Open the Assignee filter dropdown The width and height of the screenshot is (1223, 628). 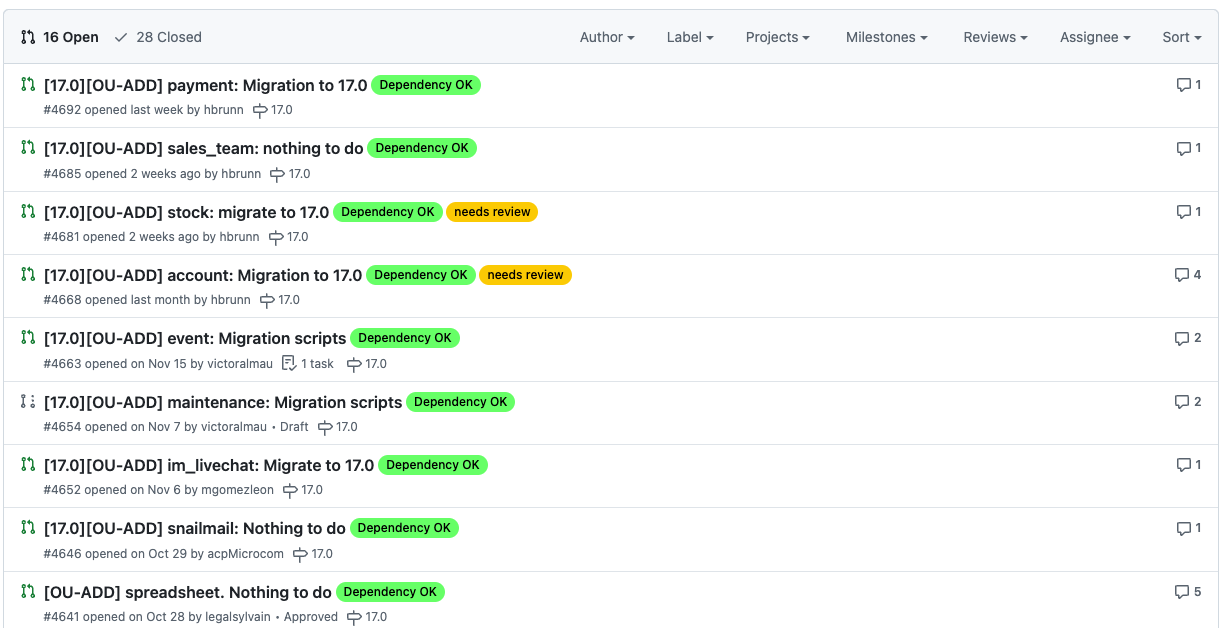pyautogui.click(x=1095, y=37)
